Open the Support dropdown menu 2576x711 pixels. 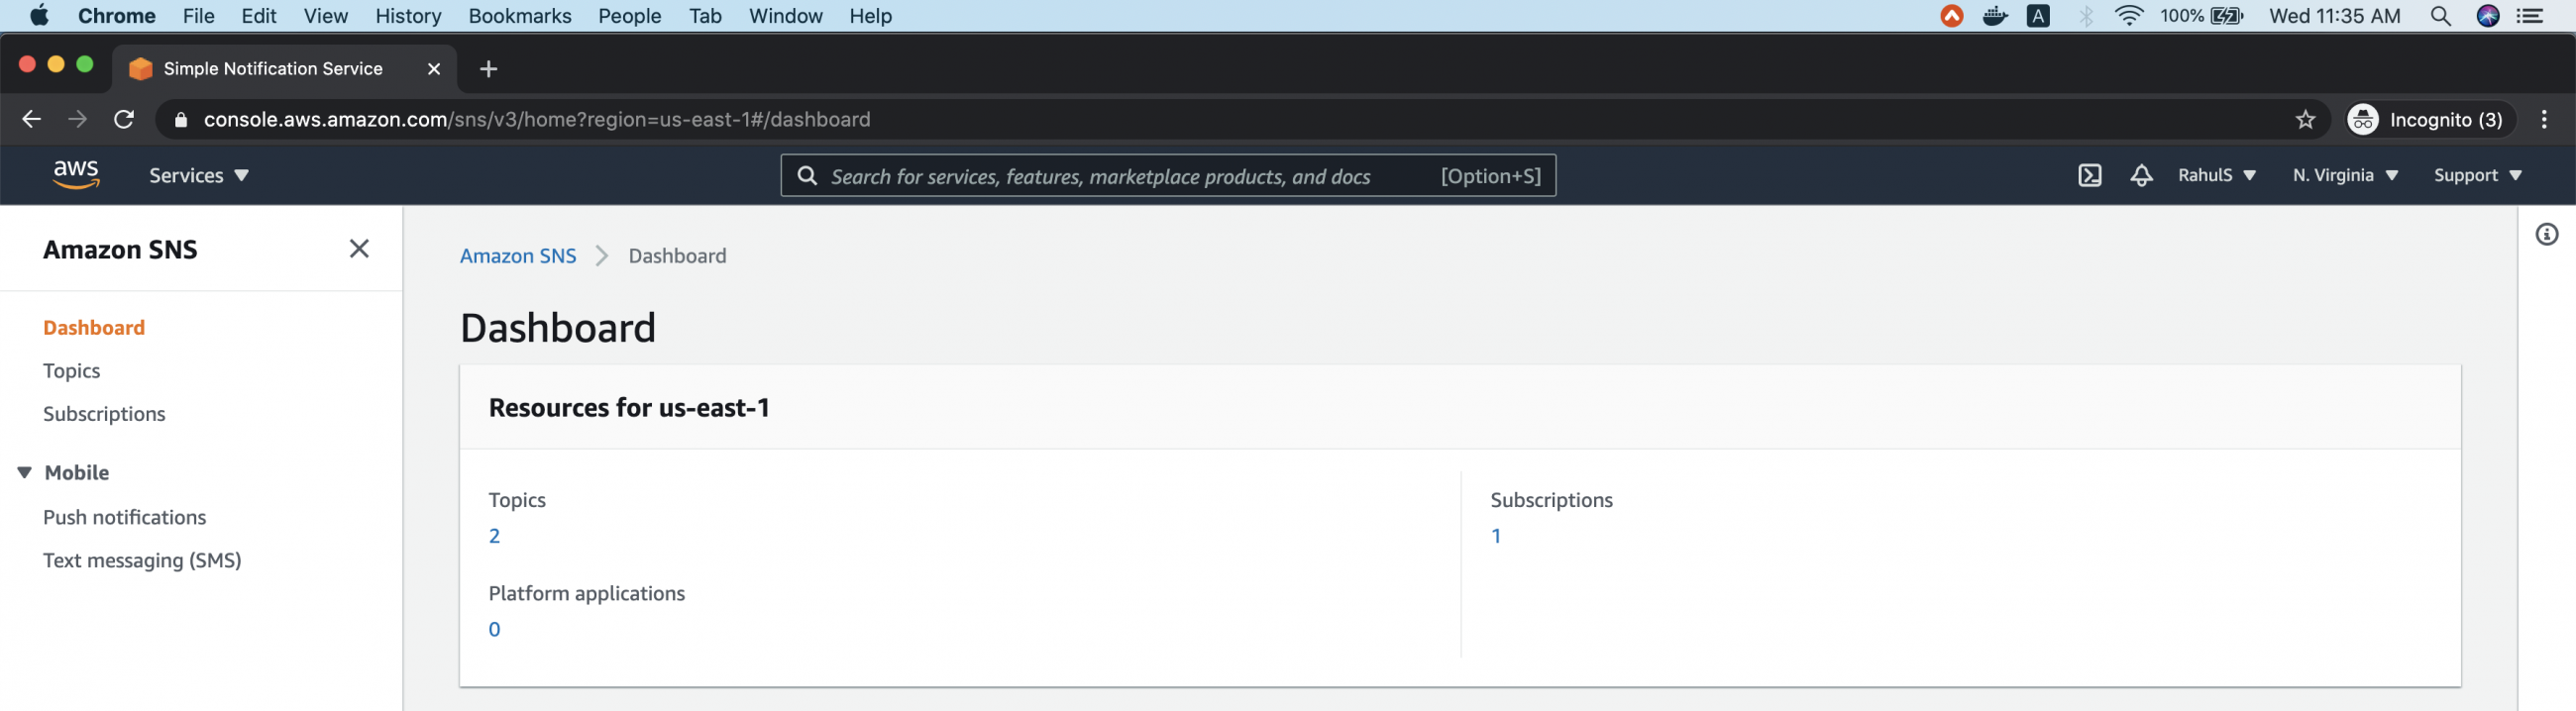click(x=2477, y=175)
